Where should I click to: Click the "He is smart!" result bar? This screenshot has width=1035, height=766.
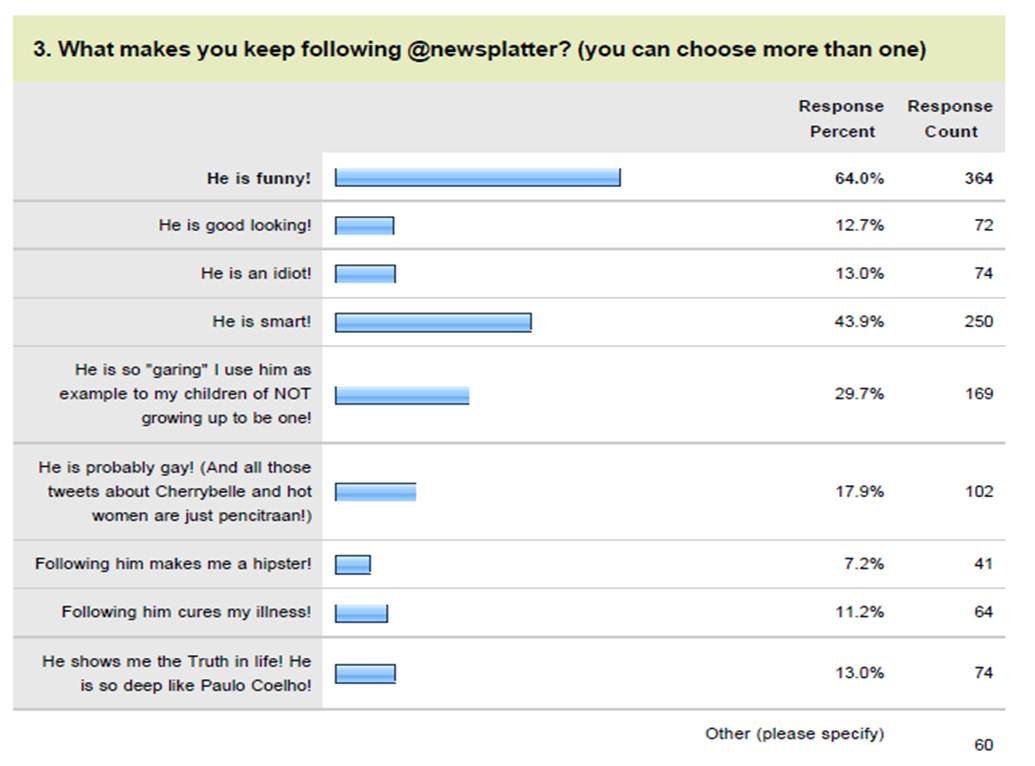pyautogui.click(x=432, y=322)
